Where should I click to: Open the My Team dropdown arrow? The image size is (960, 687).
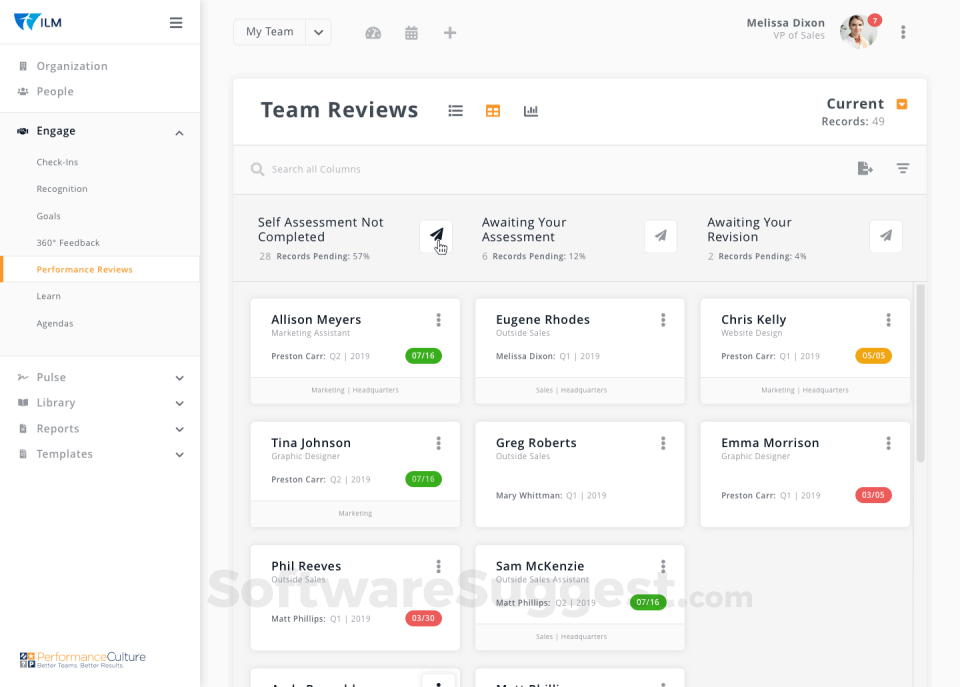318,32
